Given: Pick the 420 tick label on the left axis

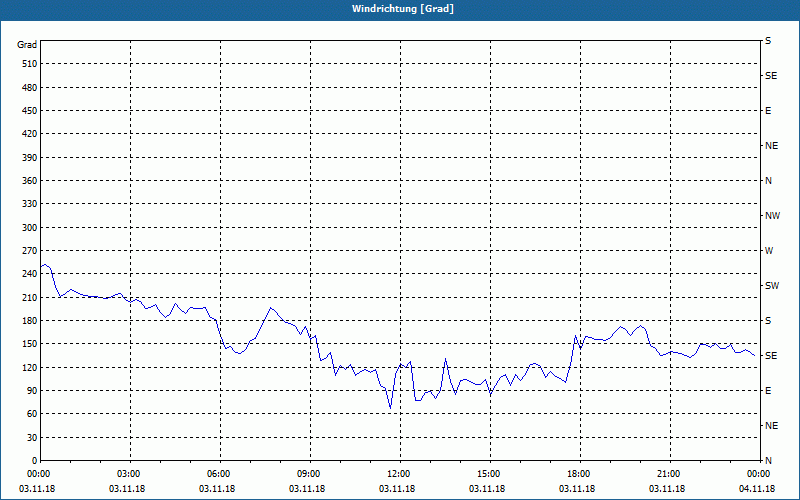Looking at the screenshot, I should (30, 134).
